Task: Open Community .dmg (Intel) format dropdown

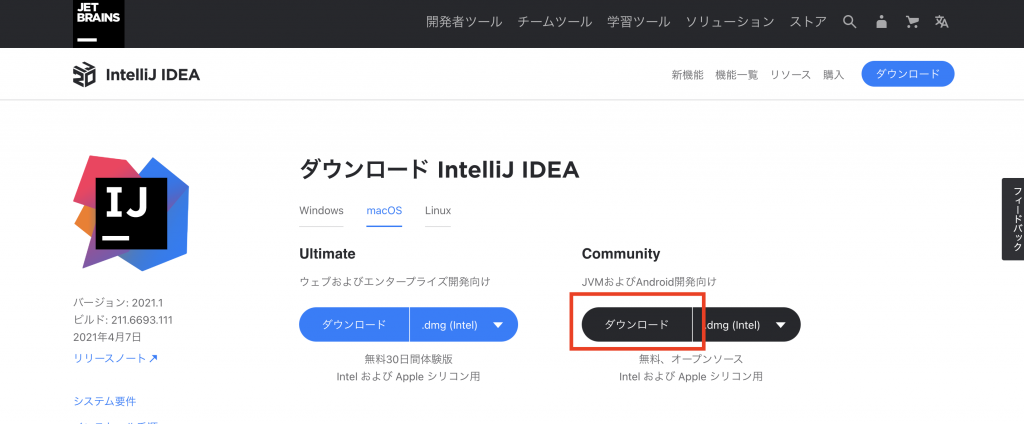Action: coord(746,325)
